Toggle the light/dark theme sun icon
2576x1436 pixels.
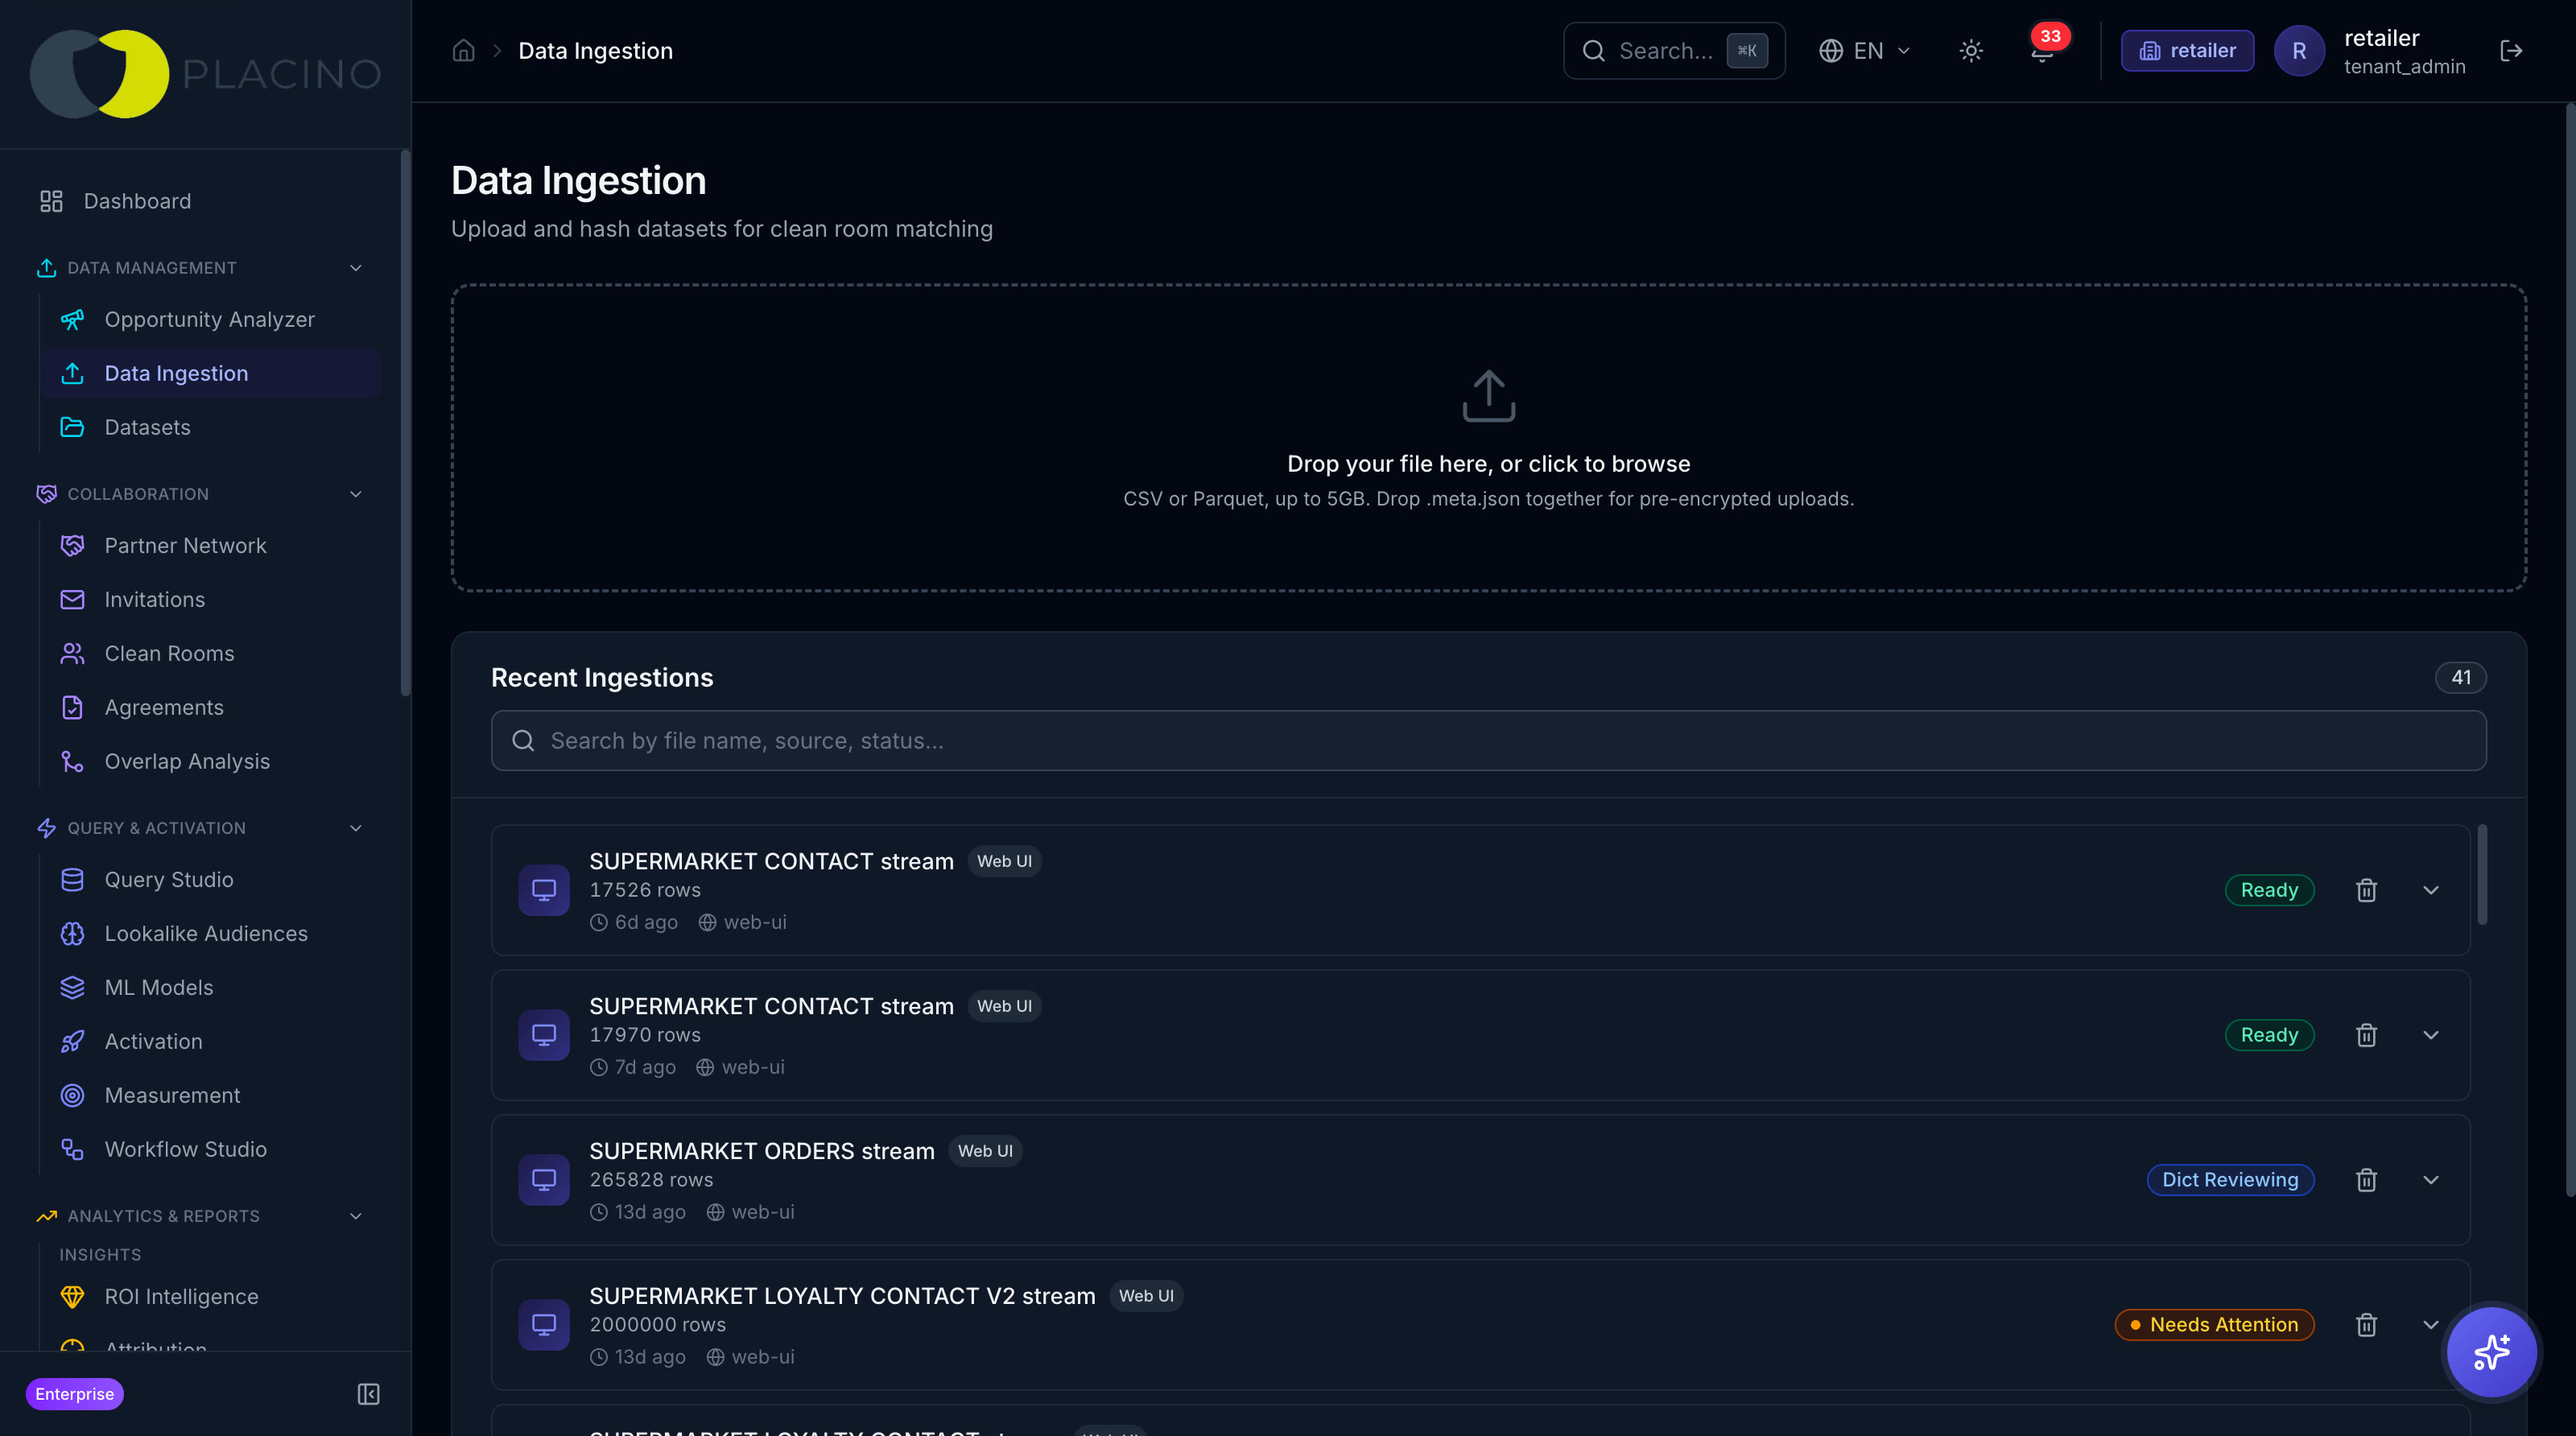pyautogui.click(x=1970, y=51)
